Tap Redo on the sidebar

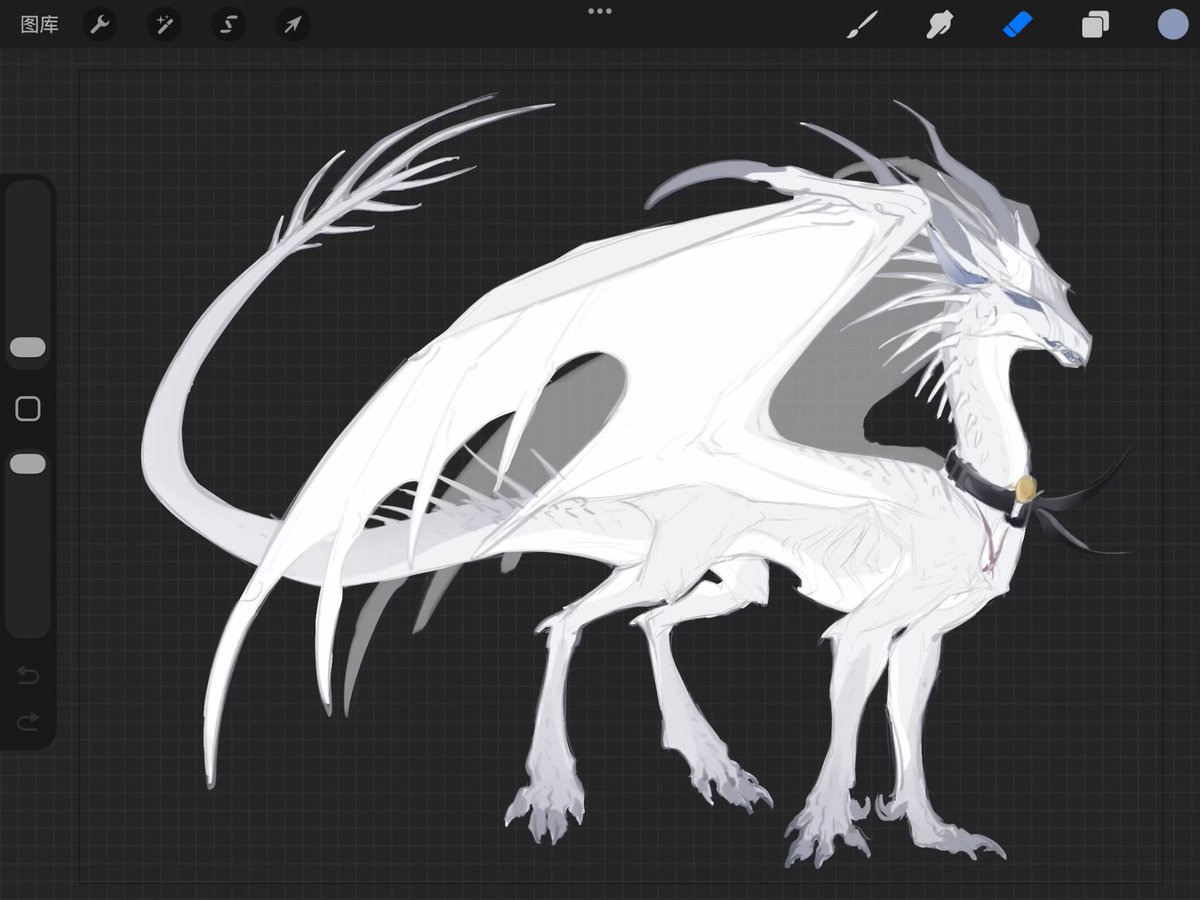pyautogui.click(x=28, y=722)
